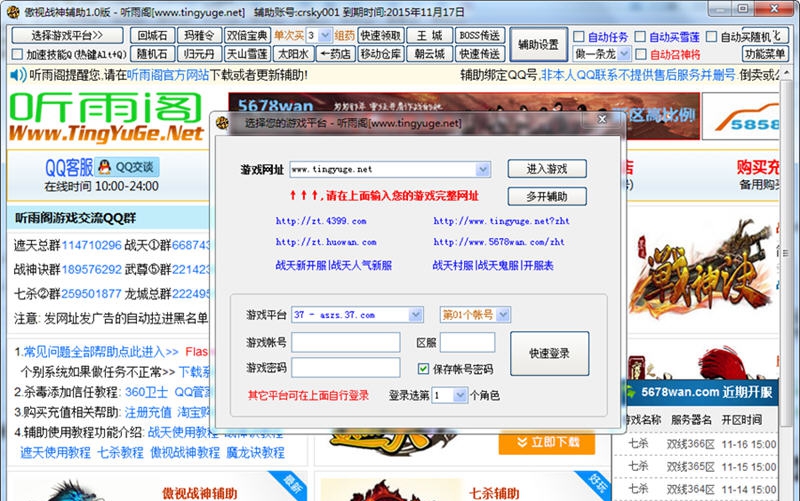This screenshot has height=501, width=800.
Task: Open the 注册充值 help link
Action: [x=148, y=412]
